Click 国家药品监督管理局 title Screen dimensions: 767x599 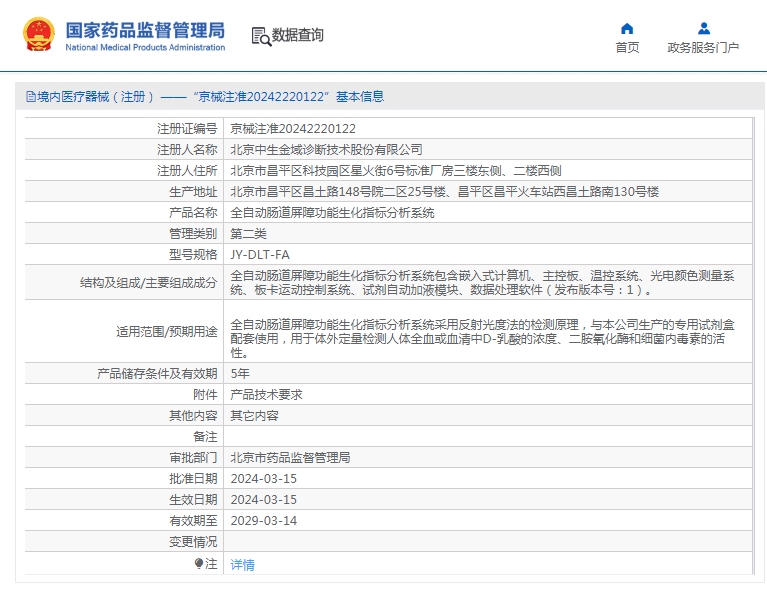coord(145,30)
